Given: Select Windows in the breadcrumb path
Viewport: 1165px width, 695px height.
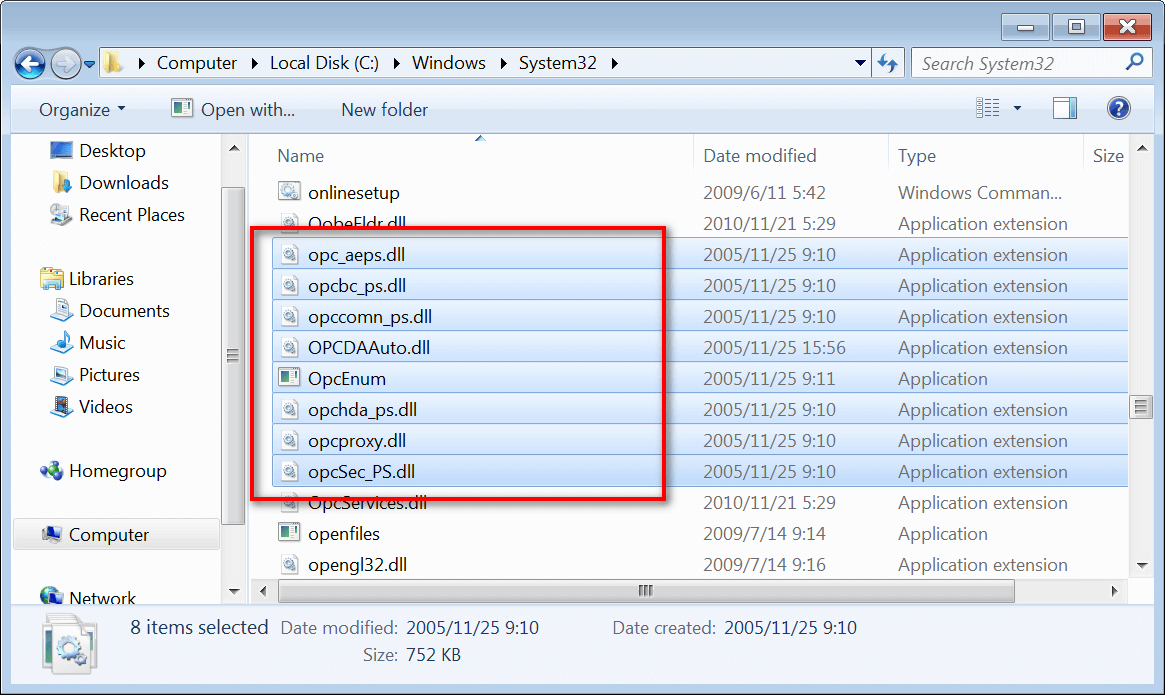Looking at the screenshot, I should click(449, 63).
